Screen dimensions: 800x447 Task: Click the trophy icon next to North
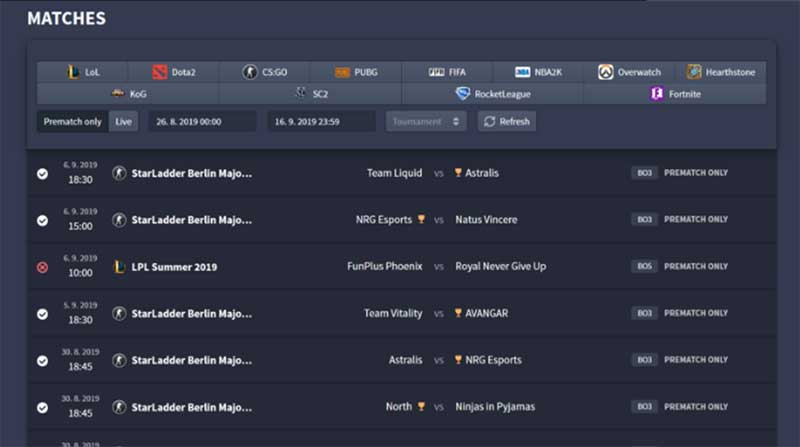click(421, 406)
